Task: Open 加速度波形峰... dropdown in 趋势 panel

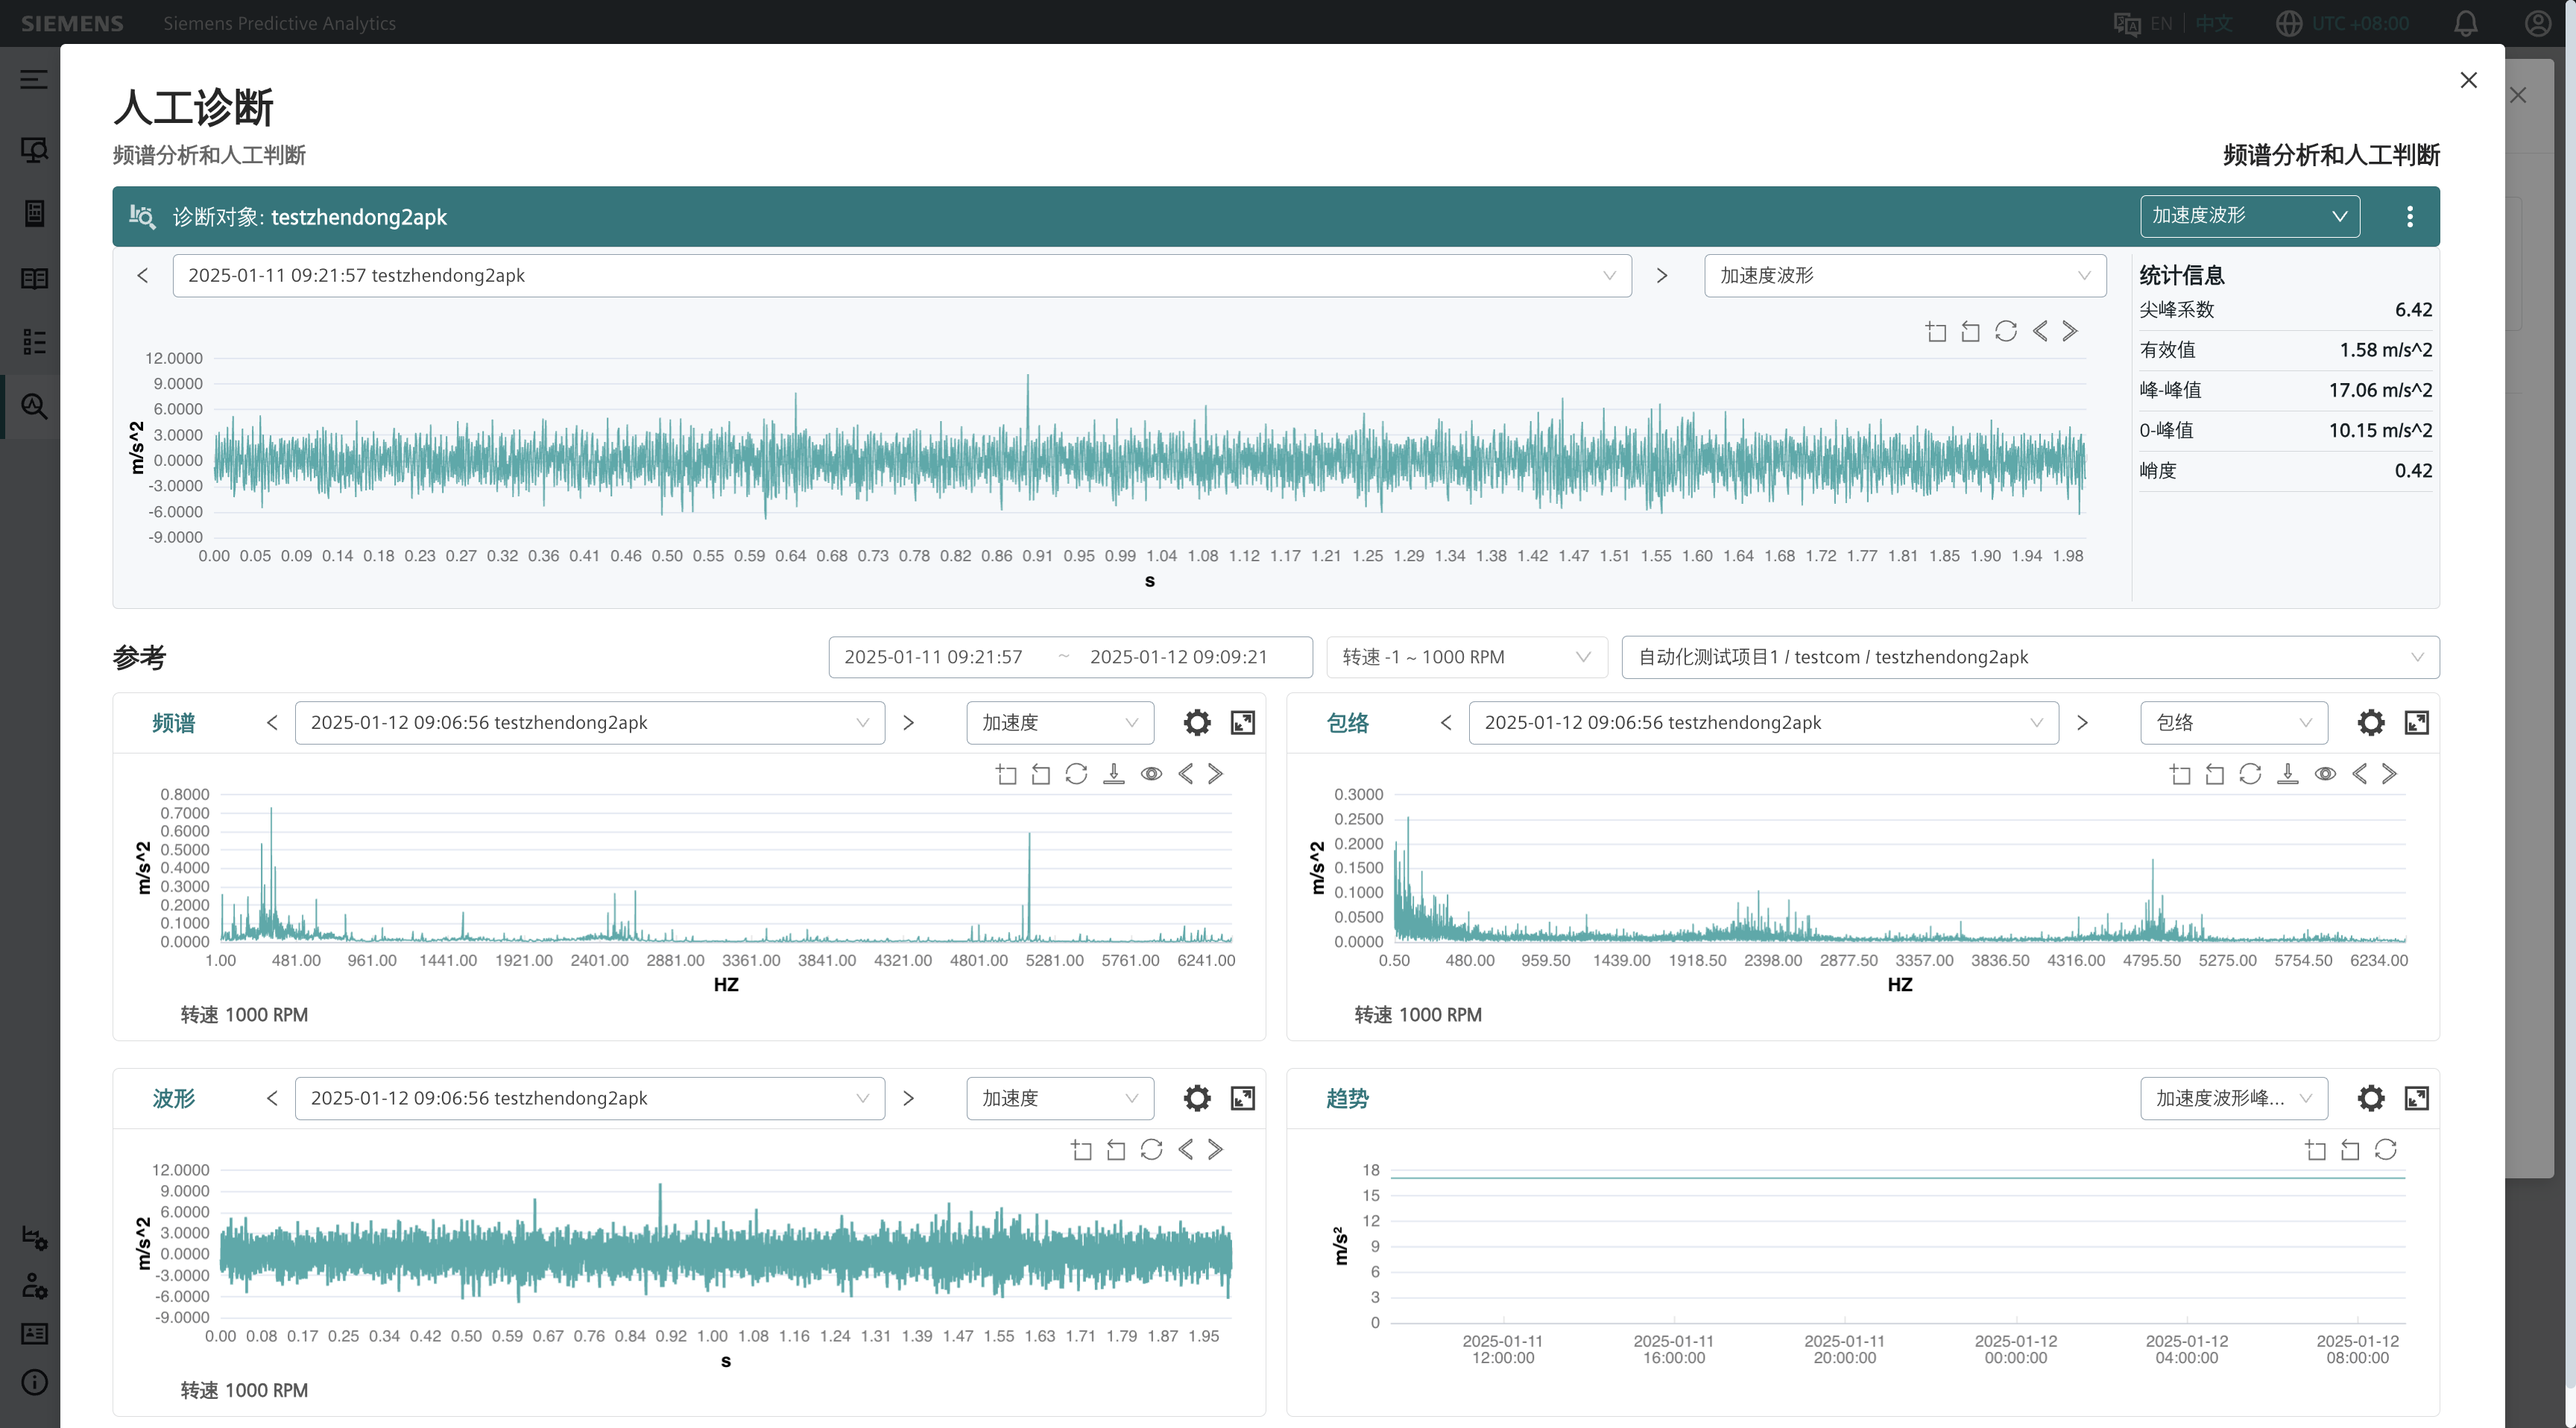Action: click(2234, 1098)
